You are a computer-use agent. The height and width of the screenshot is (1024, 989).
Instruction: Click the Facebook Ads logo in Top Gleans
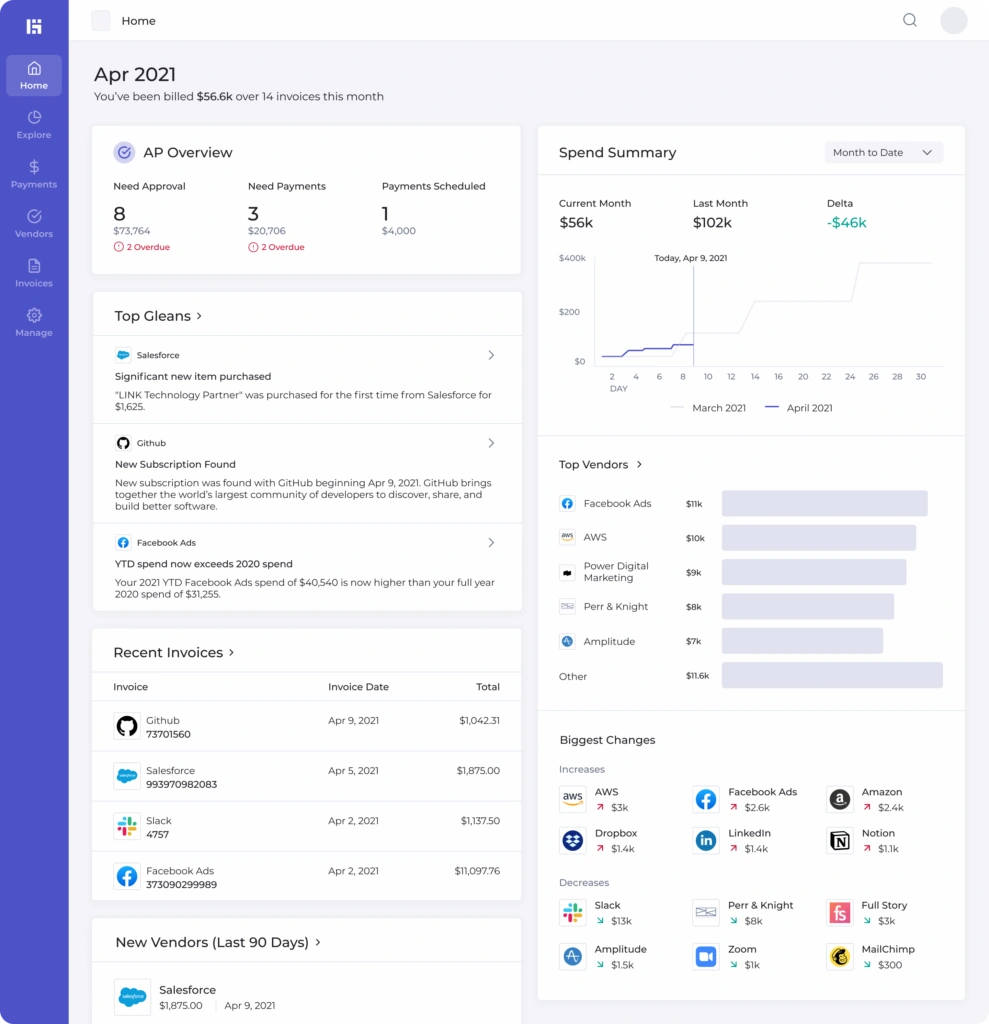123,543
